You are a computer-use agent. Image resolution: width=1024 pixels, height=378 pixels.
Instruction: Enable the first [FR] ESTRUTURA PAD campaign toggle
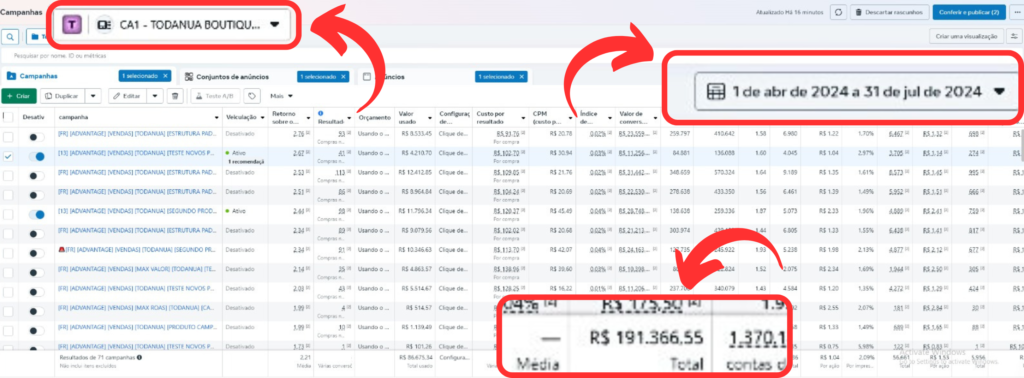pyautogui.click(x=37, y=137)
